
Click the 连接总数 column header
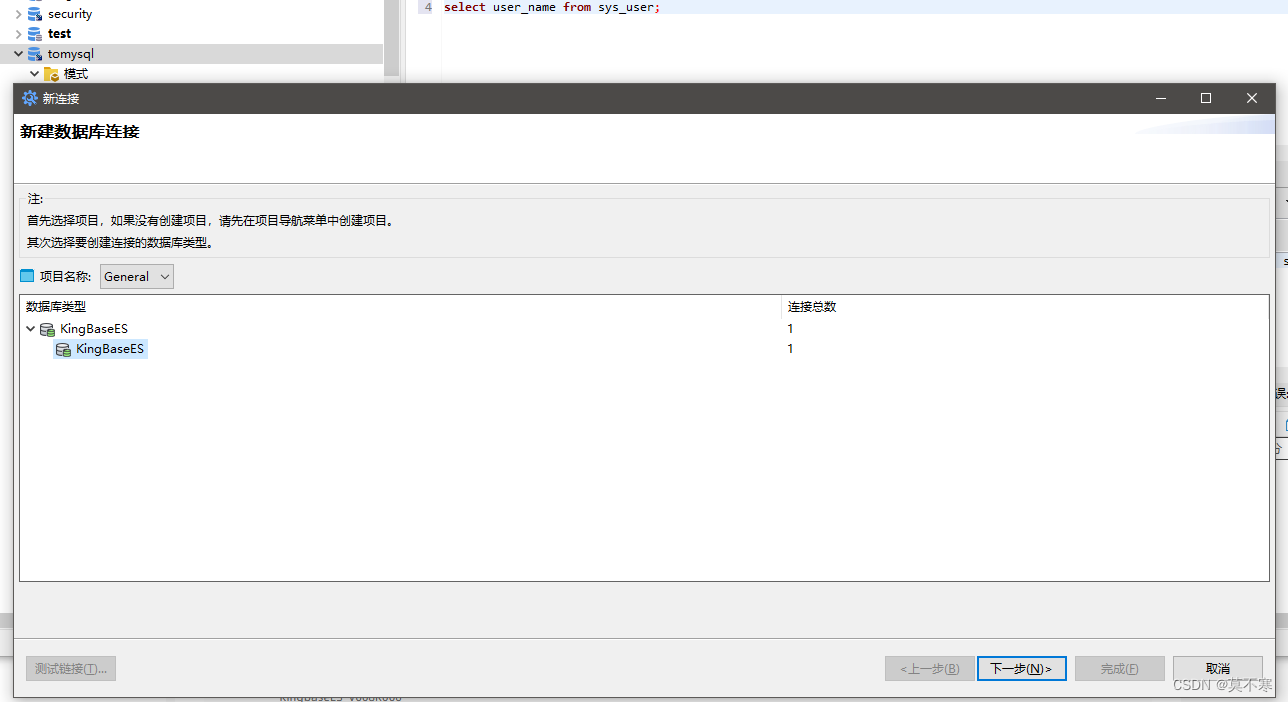[x=1025, y=307]
